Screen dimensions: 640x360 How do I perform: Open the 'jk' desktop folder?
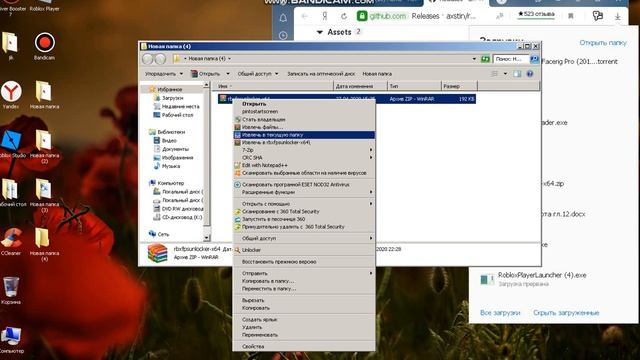[10, 46]
